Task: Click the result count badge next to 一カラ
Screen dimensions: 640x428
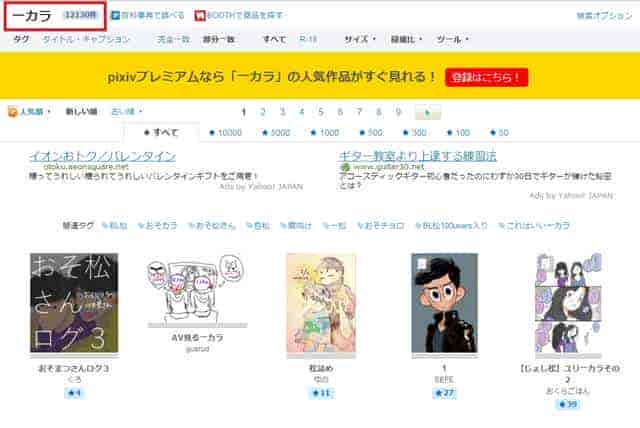Action: (x=81, y=15)
